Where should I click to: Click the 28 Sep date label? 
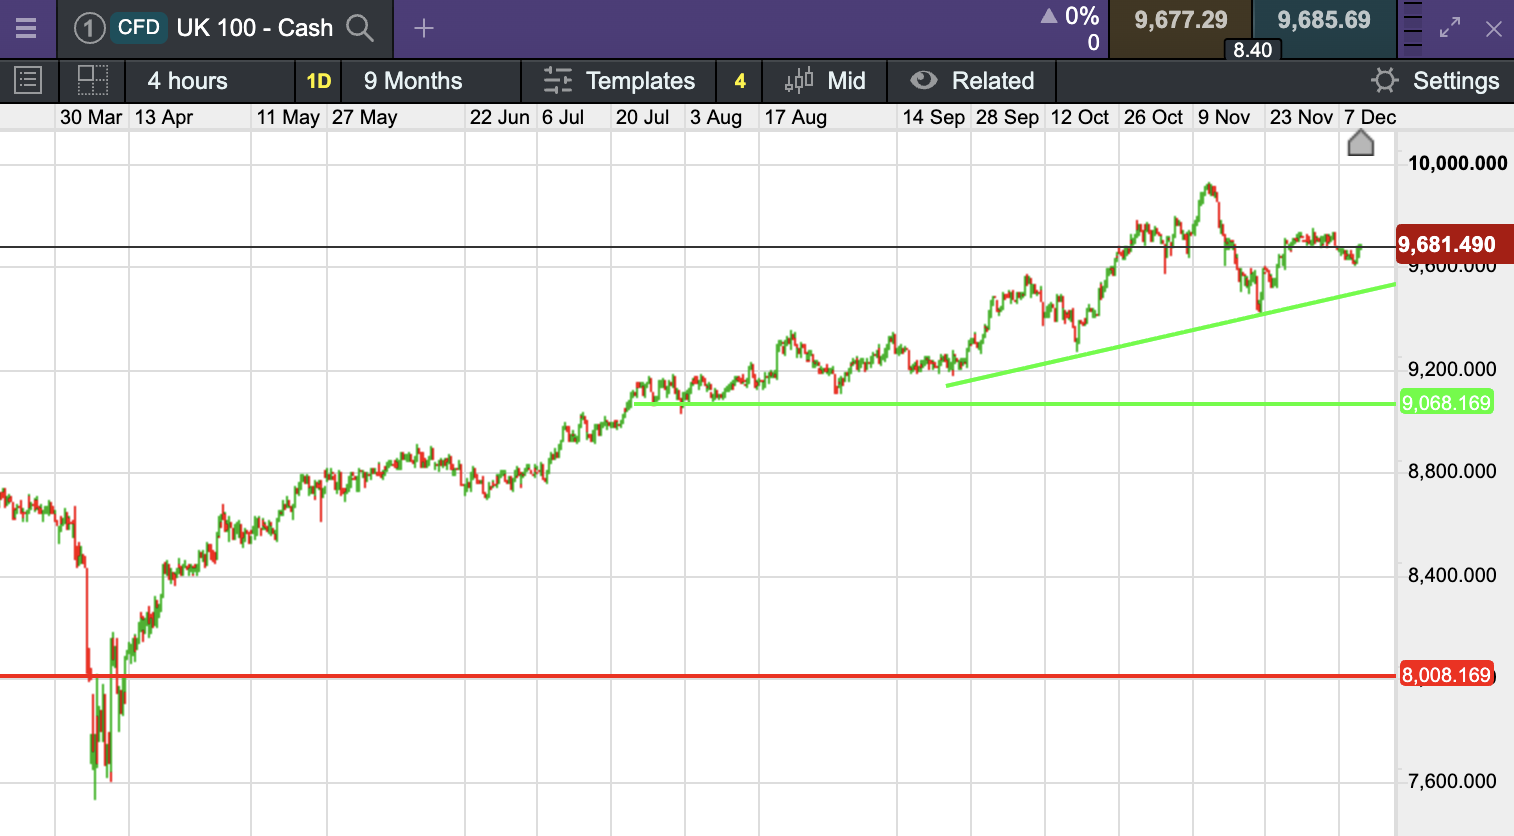[1008, 117]
